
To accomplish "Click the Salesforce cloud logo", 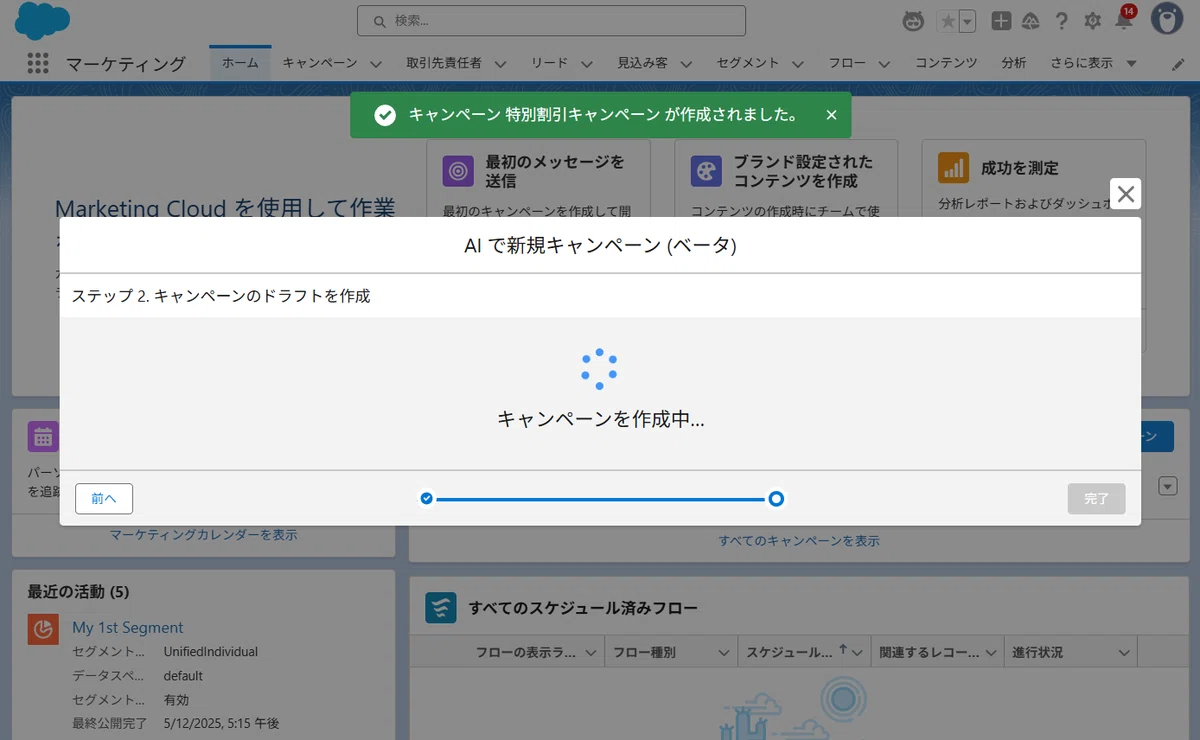I will coord(42,20).
